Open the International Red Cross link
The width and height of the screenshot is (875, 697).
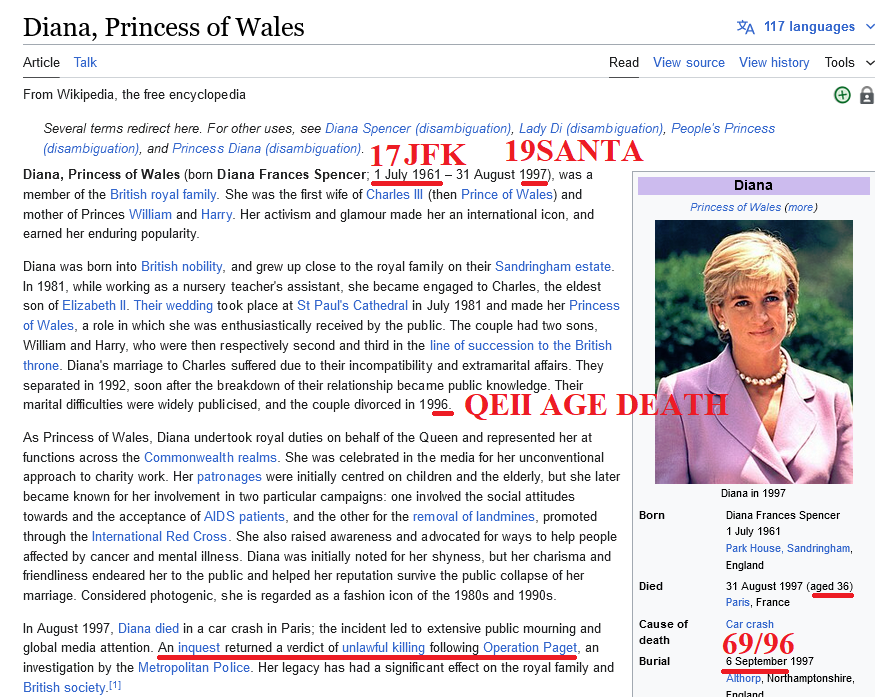coord(159,536)
